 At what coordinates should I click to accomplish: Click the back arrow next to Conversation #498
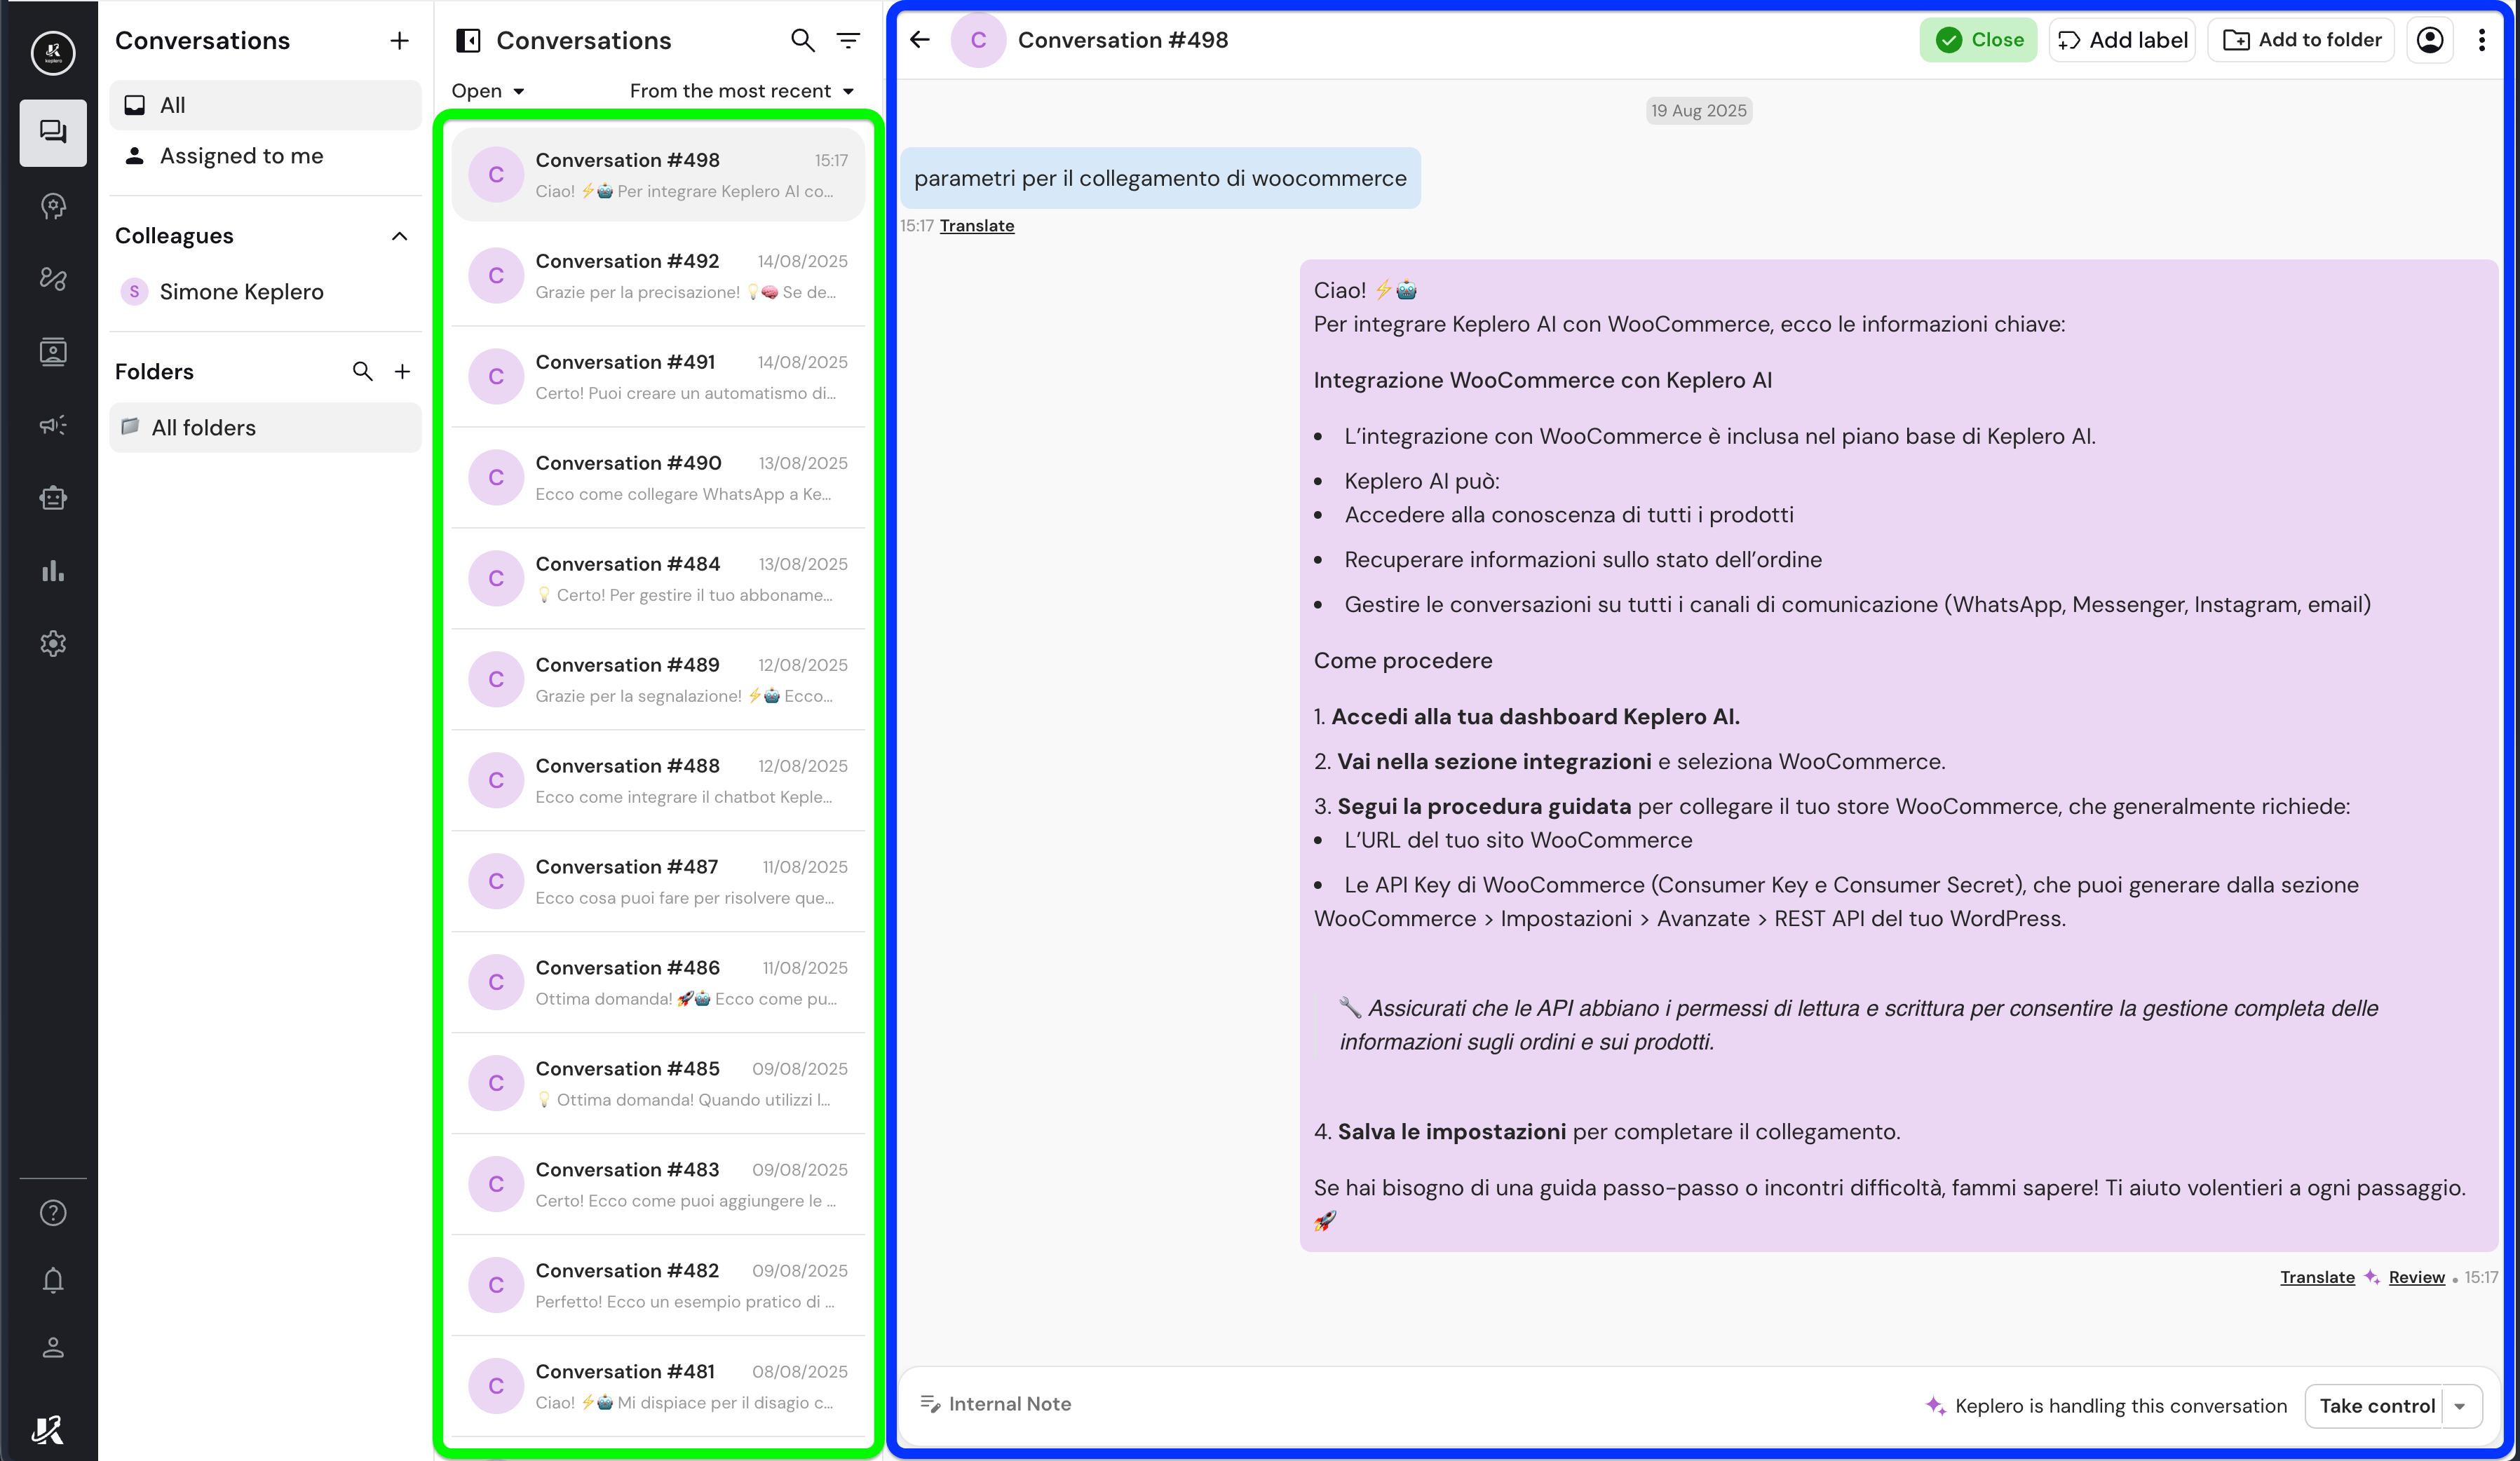click(x=920, y=40)
